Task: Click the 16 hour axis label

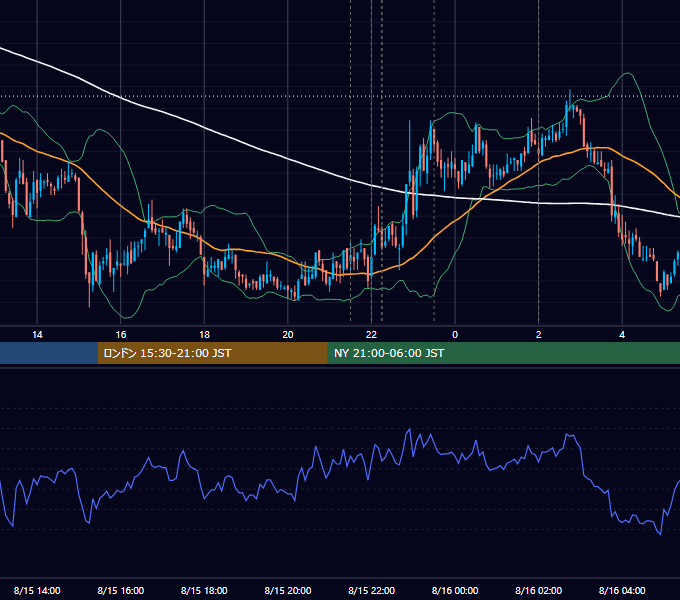Action: (x=121, y=335)
